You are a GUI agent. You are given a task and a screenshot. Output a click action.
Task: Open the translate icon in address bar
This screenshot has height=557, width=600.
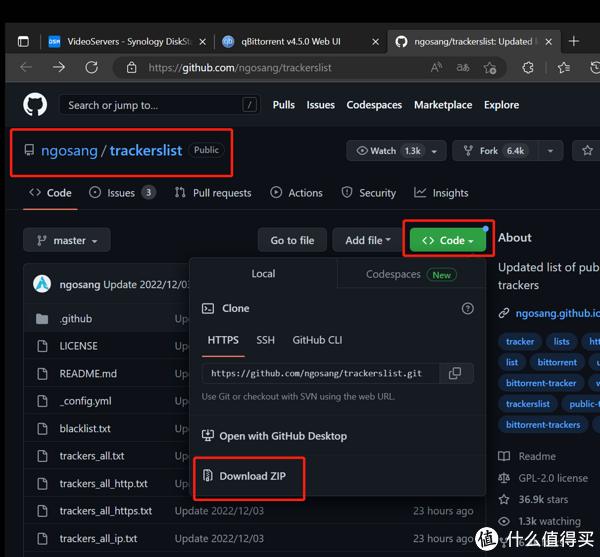[463, 68]
